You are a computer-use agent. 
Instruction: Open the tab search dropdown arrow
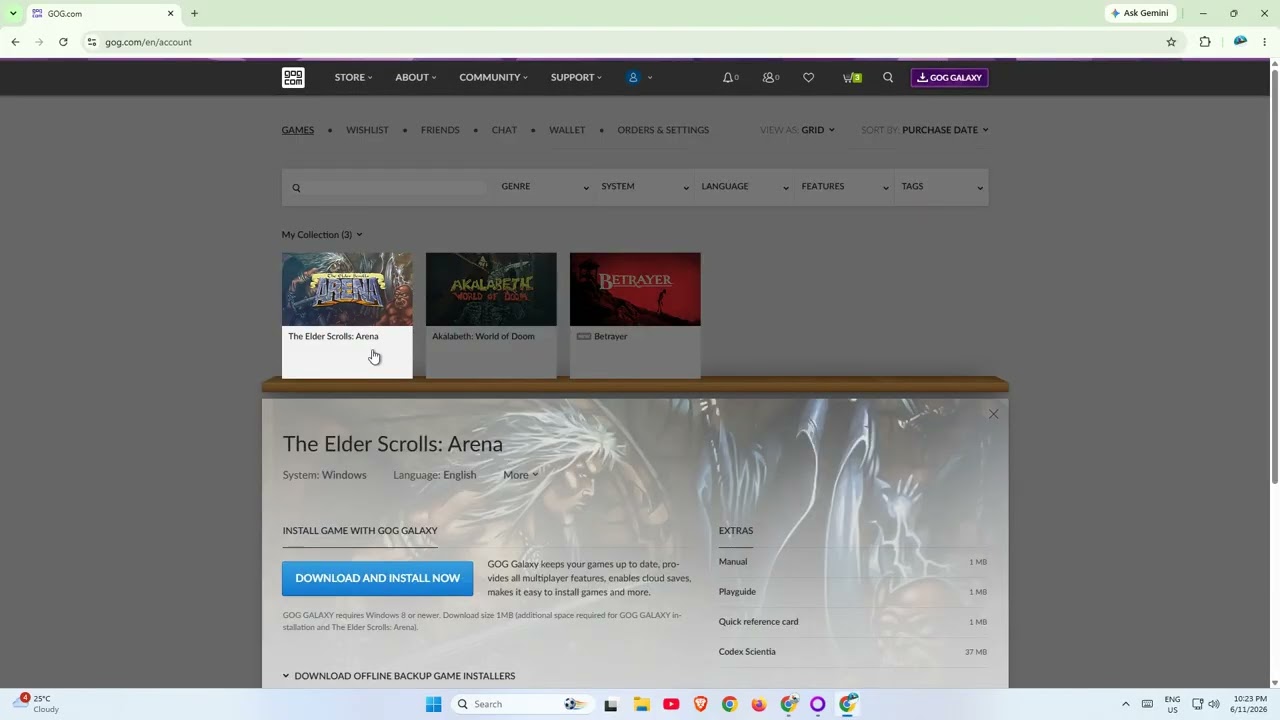[x=12, y=13]
